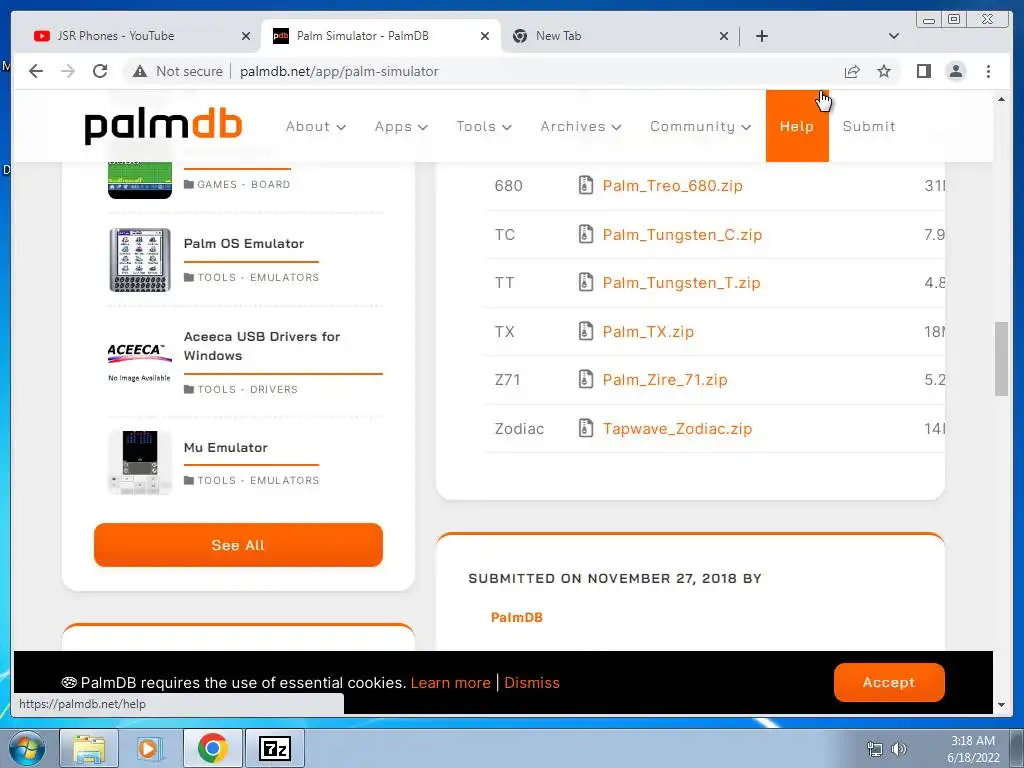Open the Palm OS Emulator thumbnail
The width and height of the screenshot is (1024, 768).
tap(140, 260)
